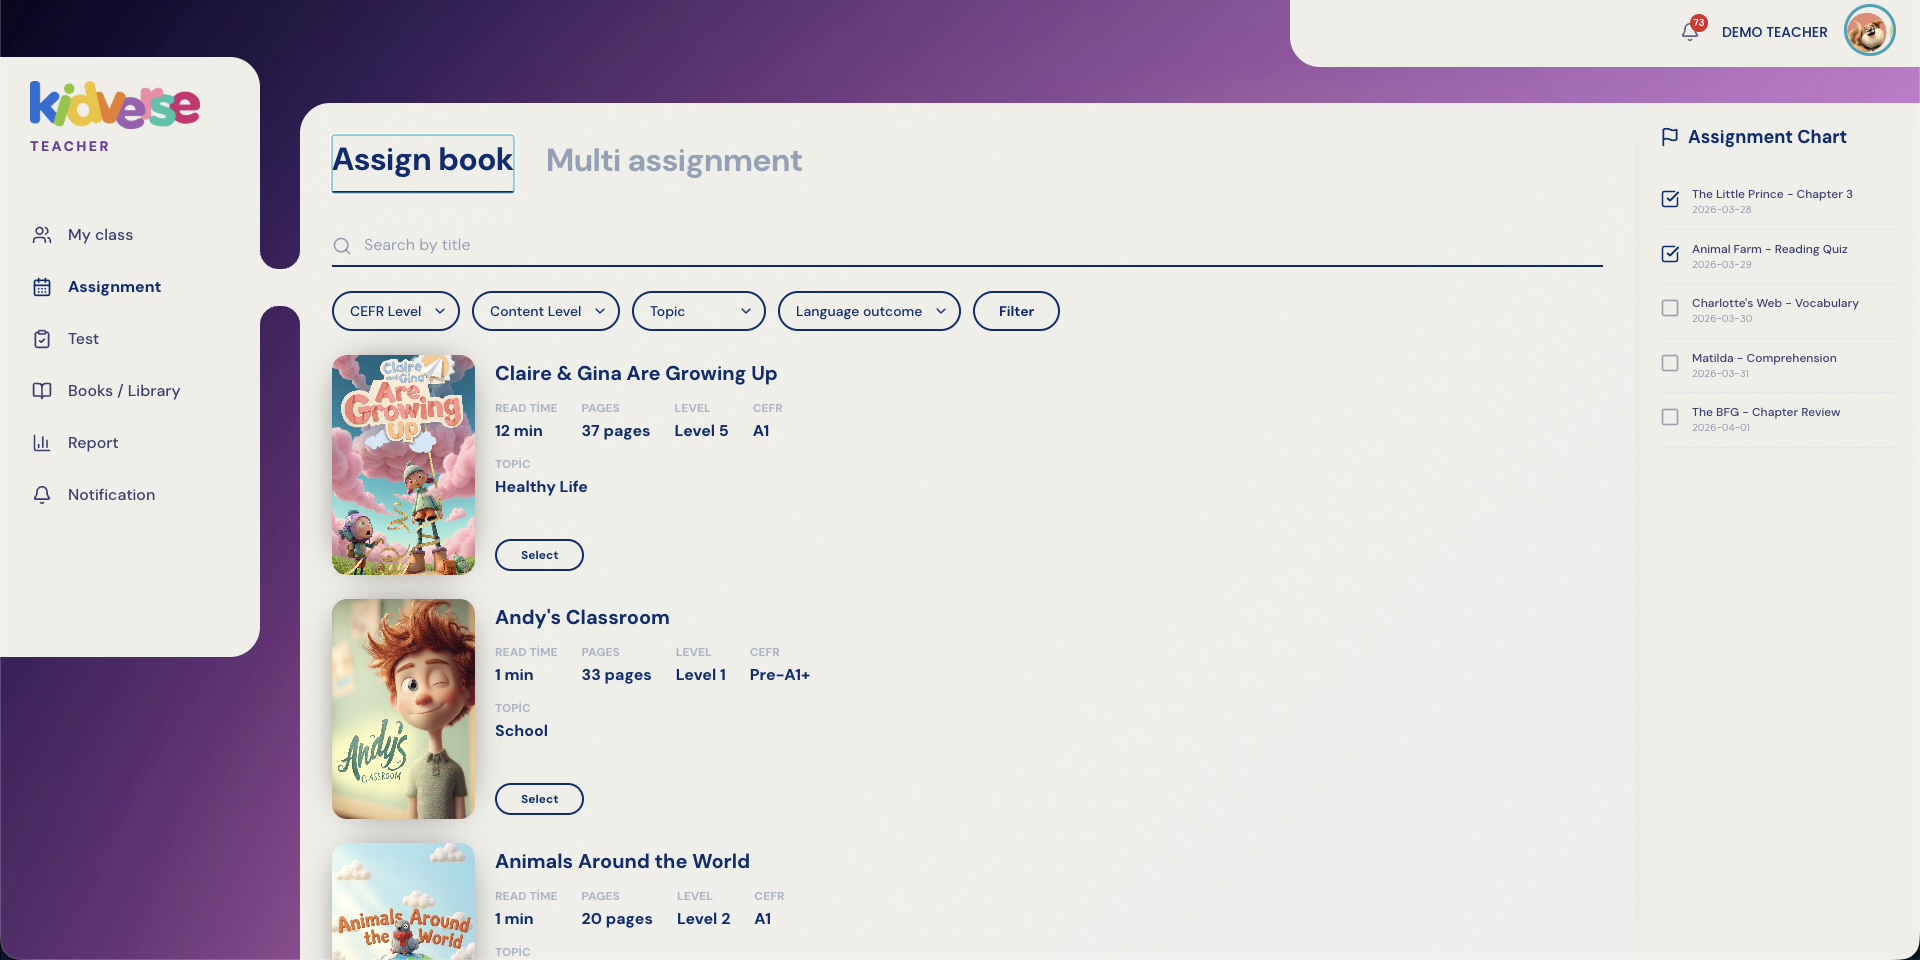Check the Charlotte's Web – Vocabulary checkbox
The height and width of the screenshot is (960, 1920).
[1670, 308]
